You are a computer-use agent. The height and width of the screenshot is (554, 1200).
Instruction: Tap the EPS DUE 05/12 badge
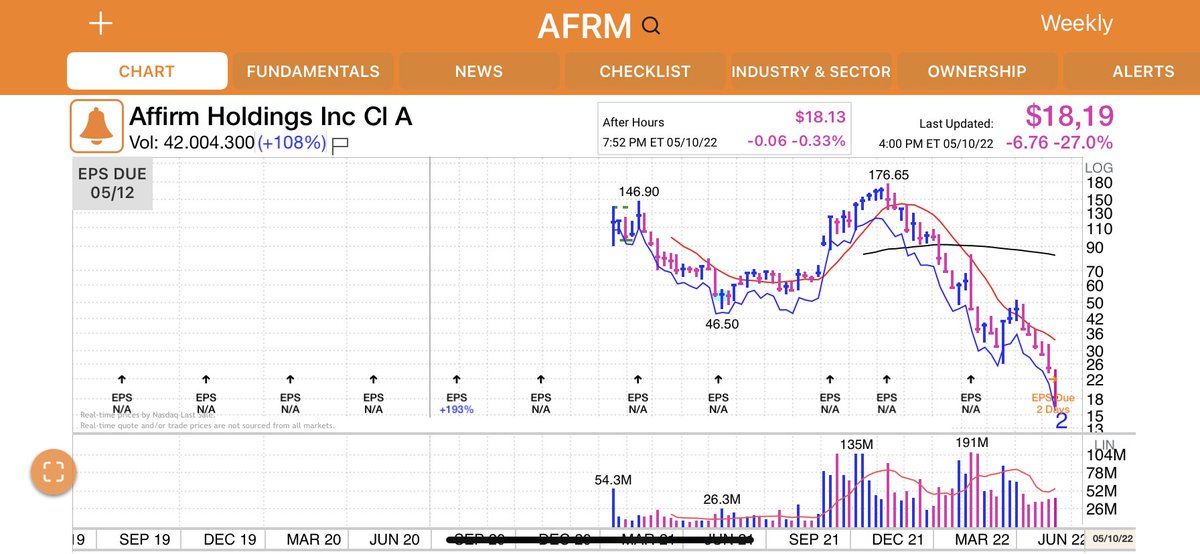[x=112, y=183]
